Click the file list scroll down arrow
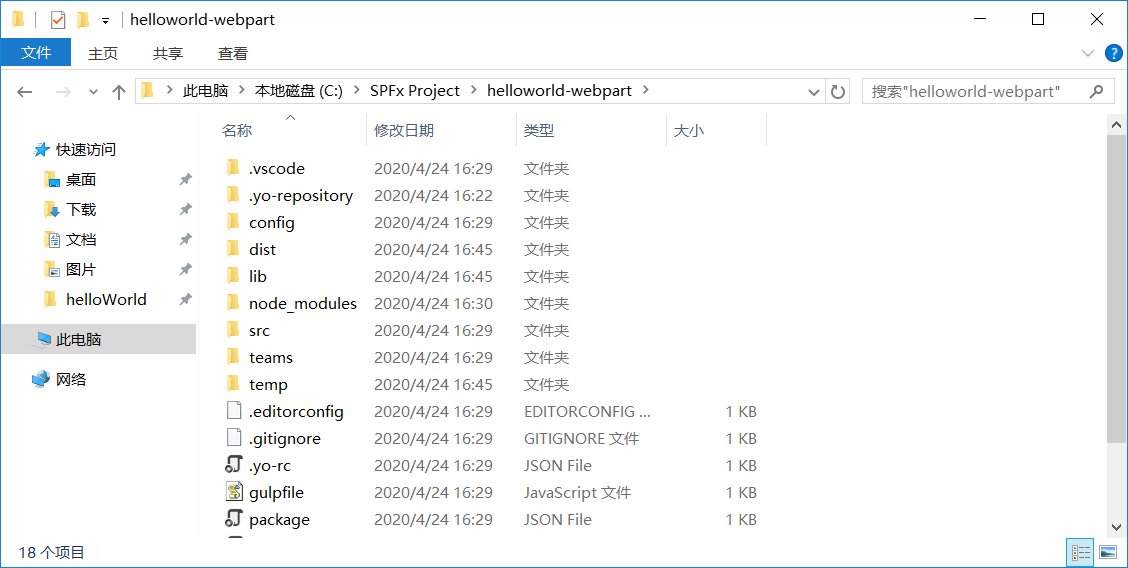Screen dimensions: 1128x568 click(x=1116, y=527)
